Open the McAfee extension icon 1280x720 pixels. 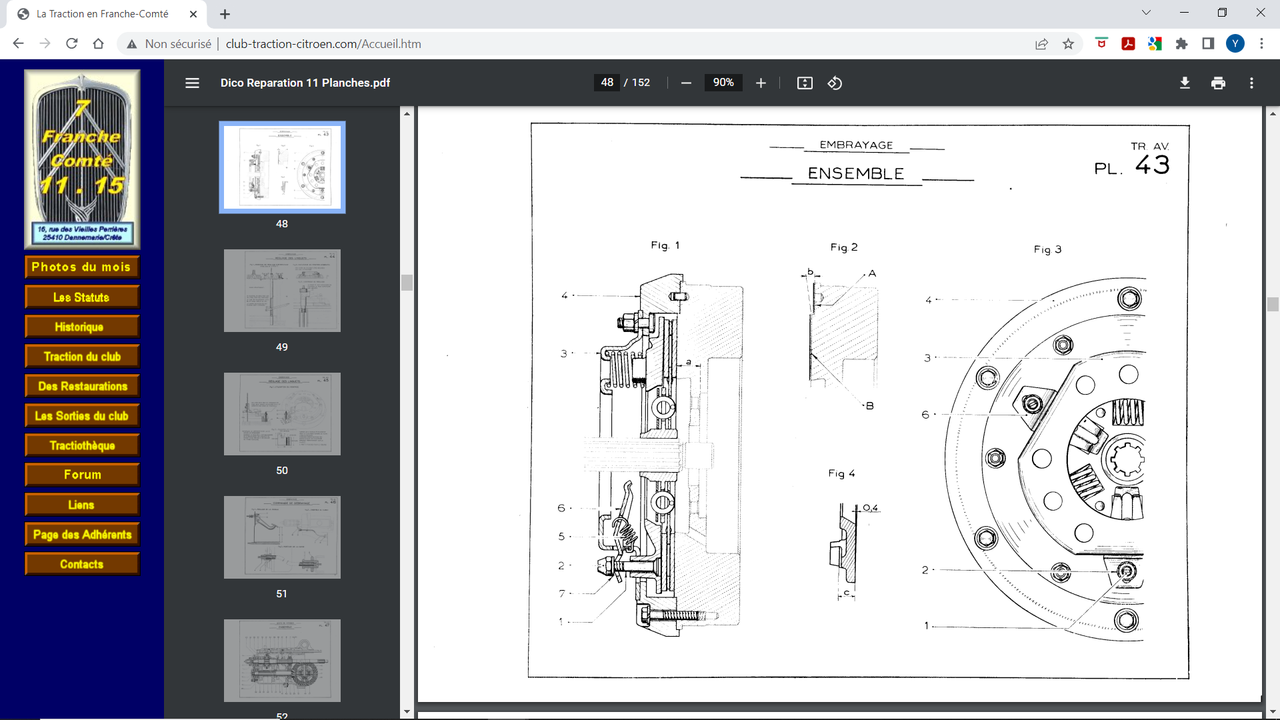[x=1101, y=44]
